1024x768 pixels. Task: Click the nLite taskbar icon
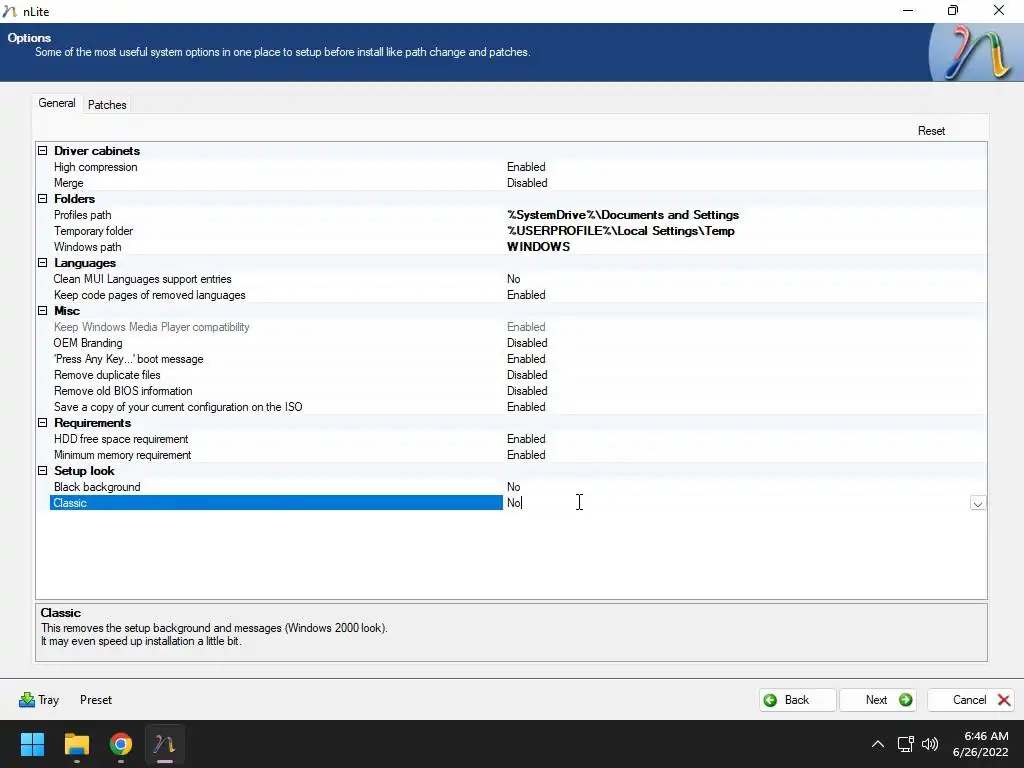tap(165, 744)
